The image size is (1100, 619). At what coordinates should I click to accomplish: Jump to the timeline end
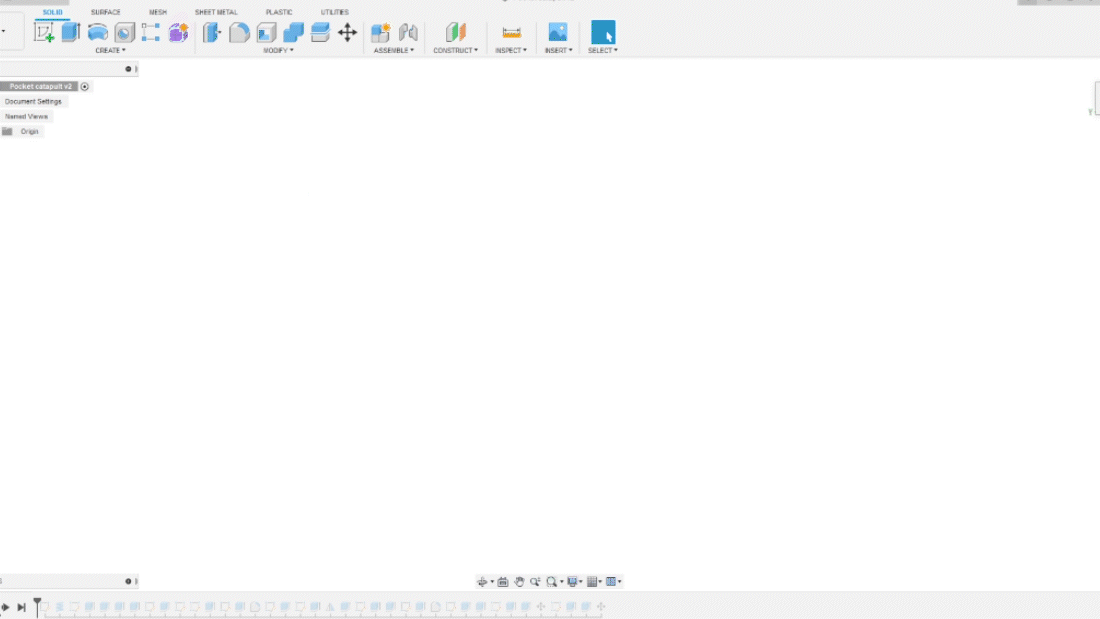tap(21, 607)
